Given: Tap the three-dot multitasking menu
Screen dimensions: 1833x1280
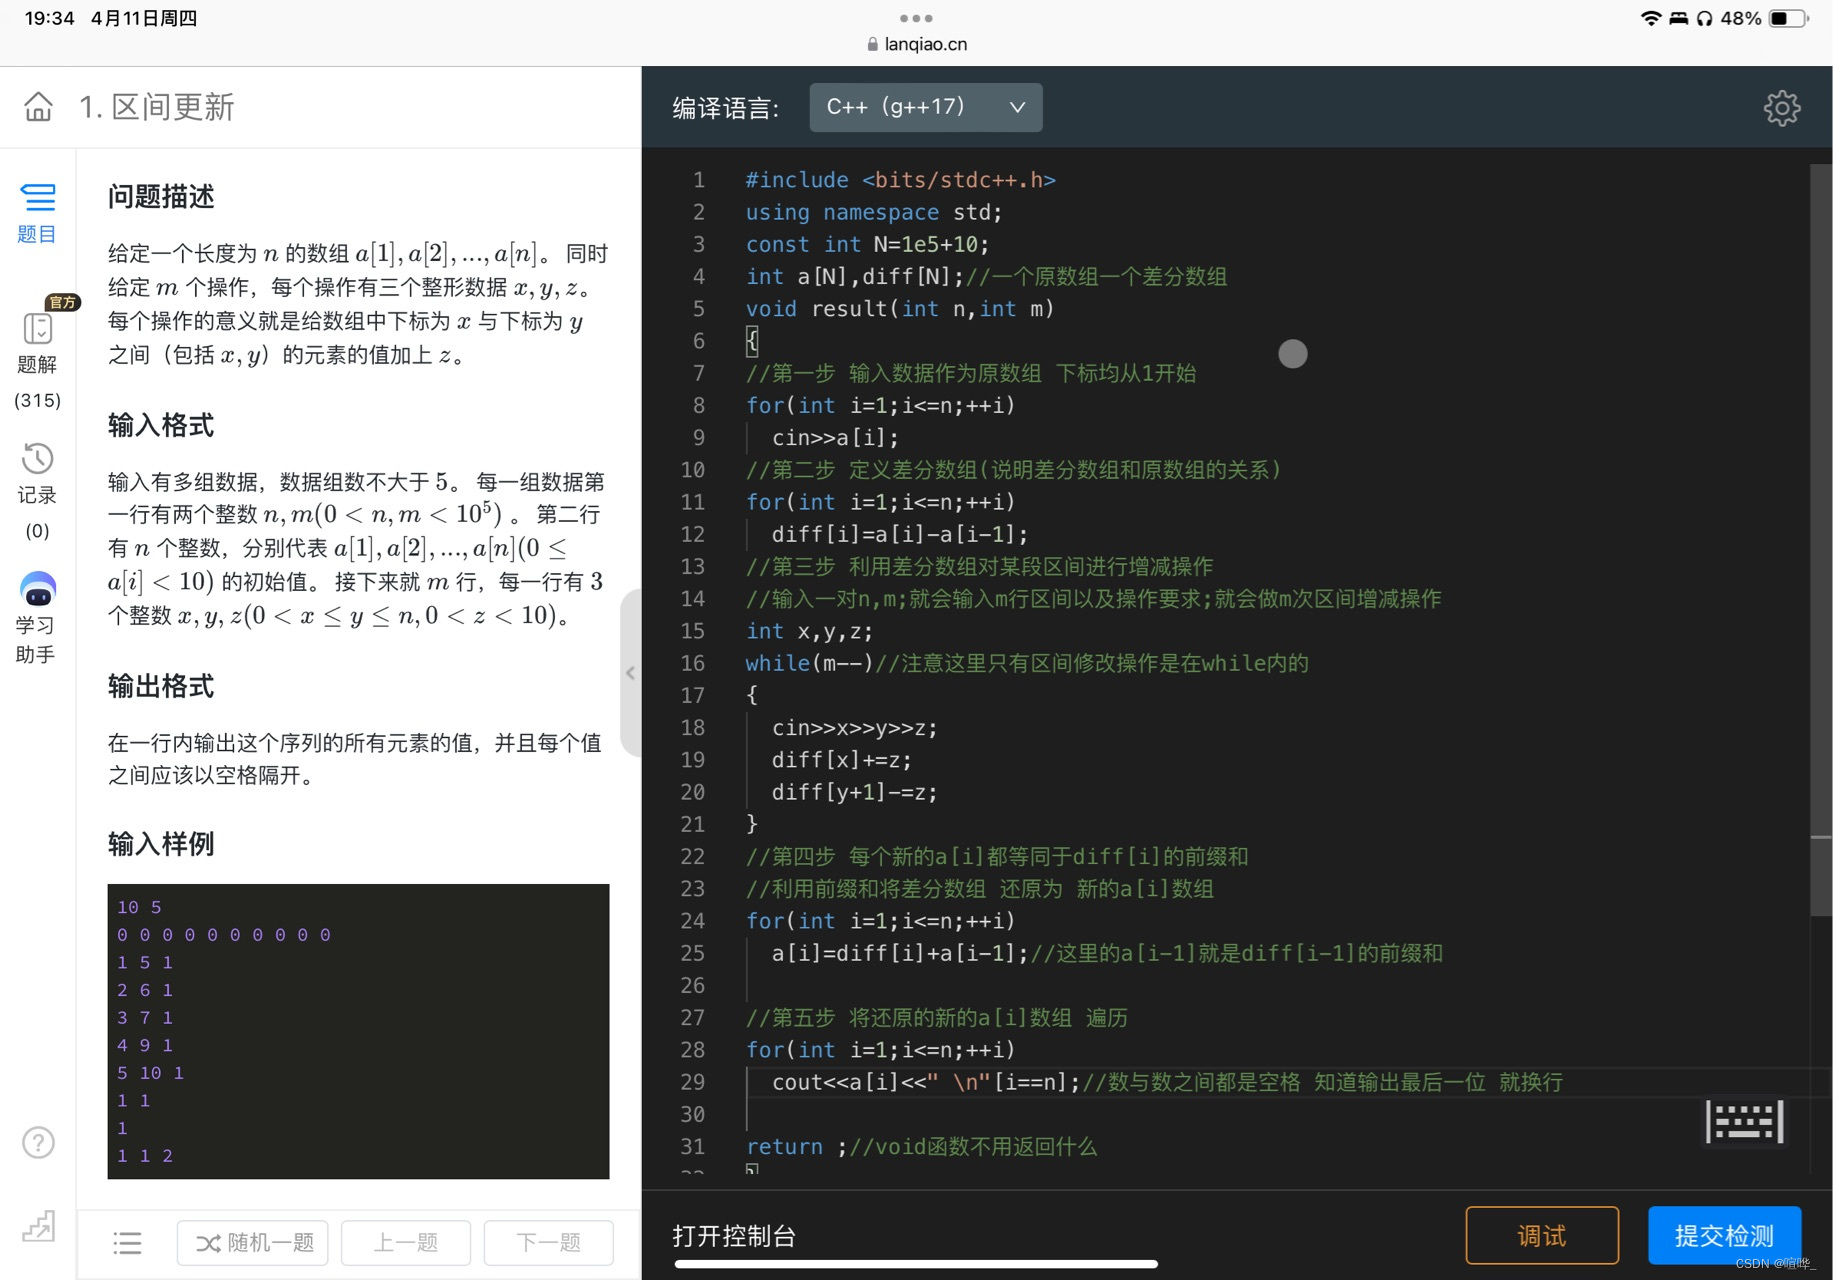Looking at the screenshot, I should pos(916,18).
